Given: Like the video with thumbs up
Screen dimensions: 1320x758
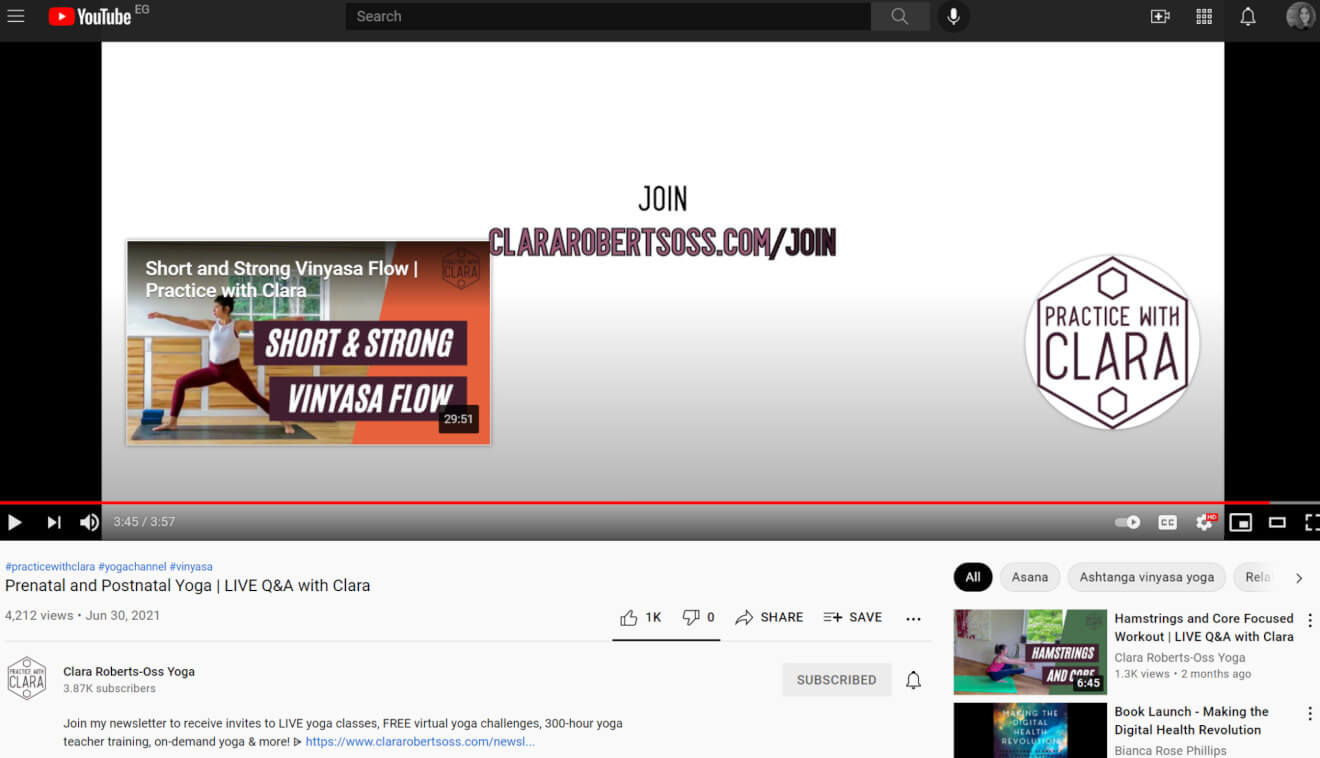Looking at the screenshot, I should point(640,618).
